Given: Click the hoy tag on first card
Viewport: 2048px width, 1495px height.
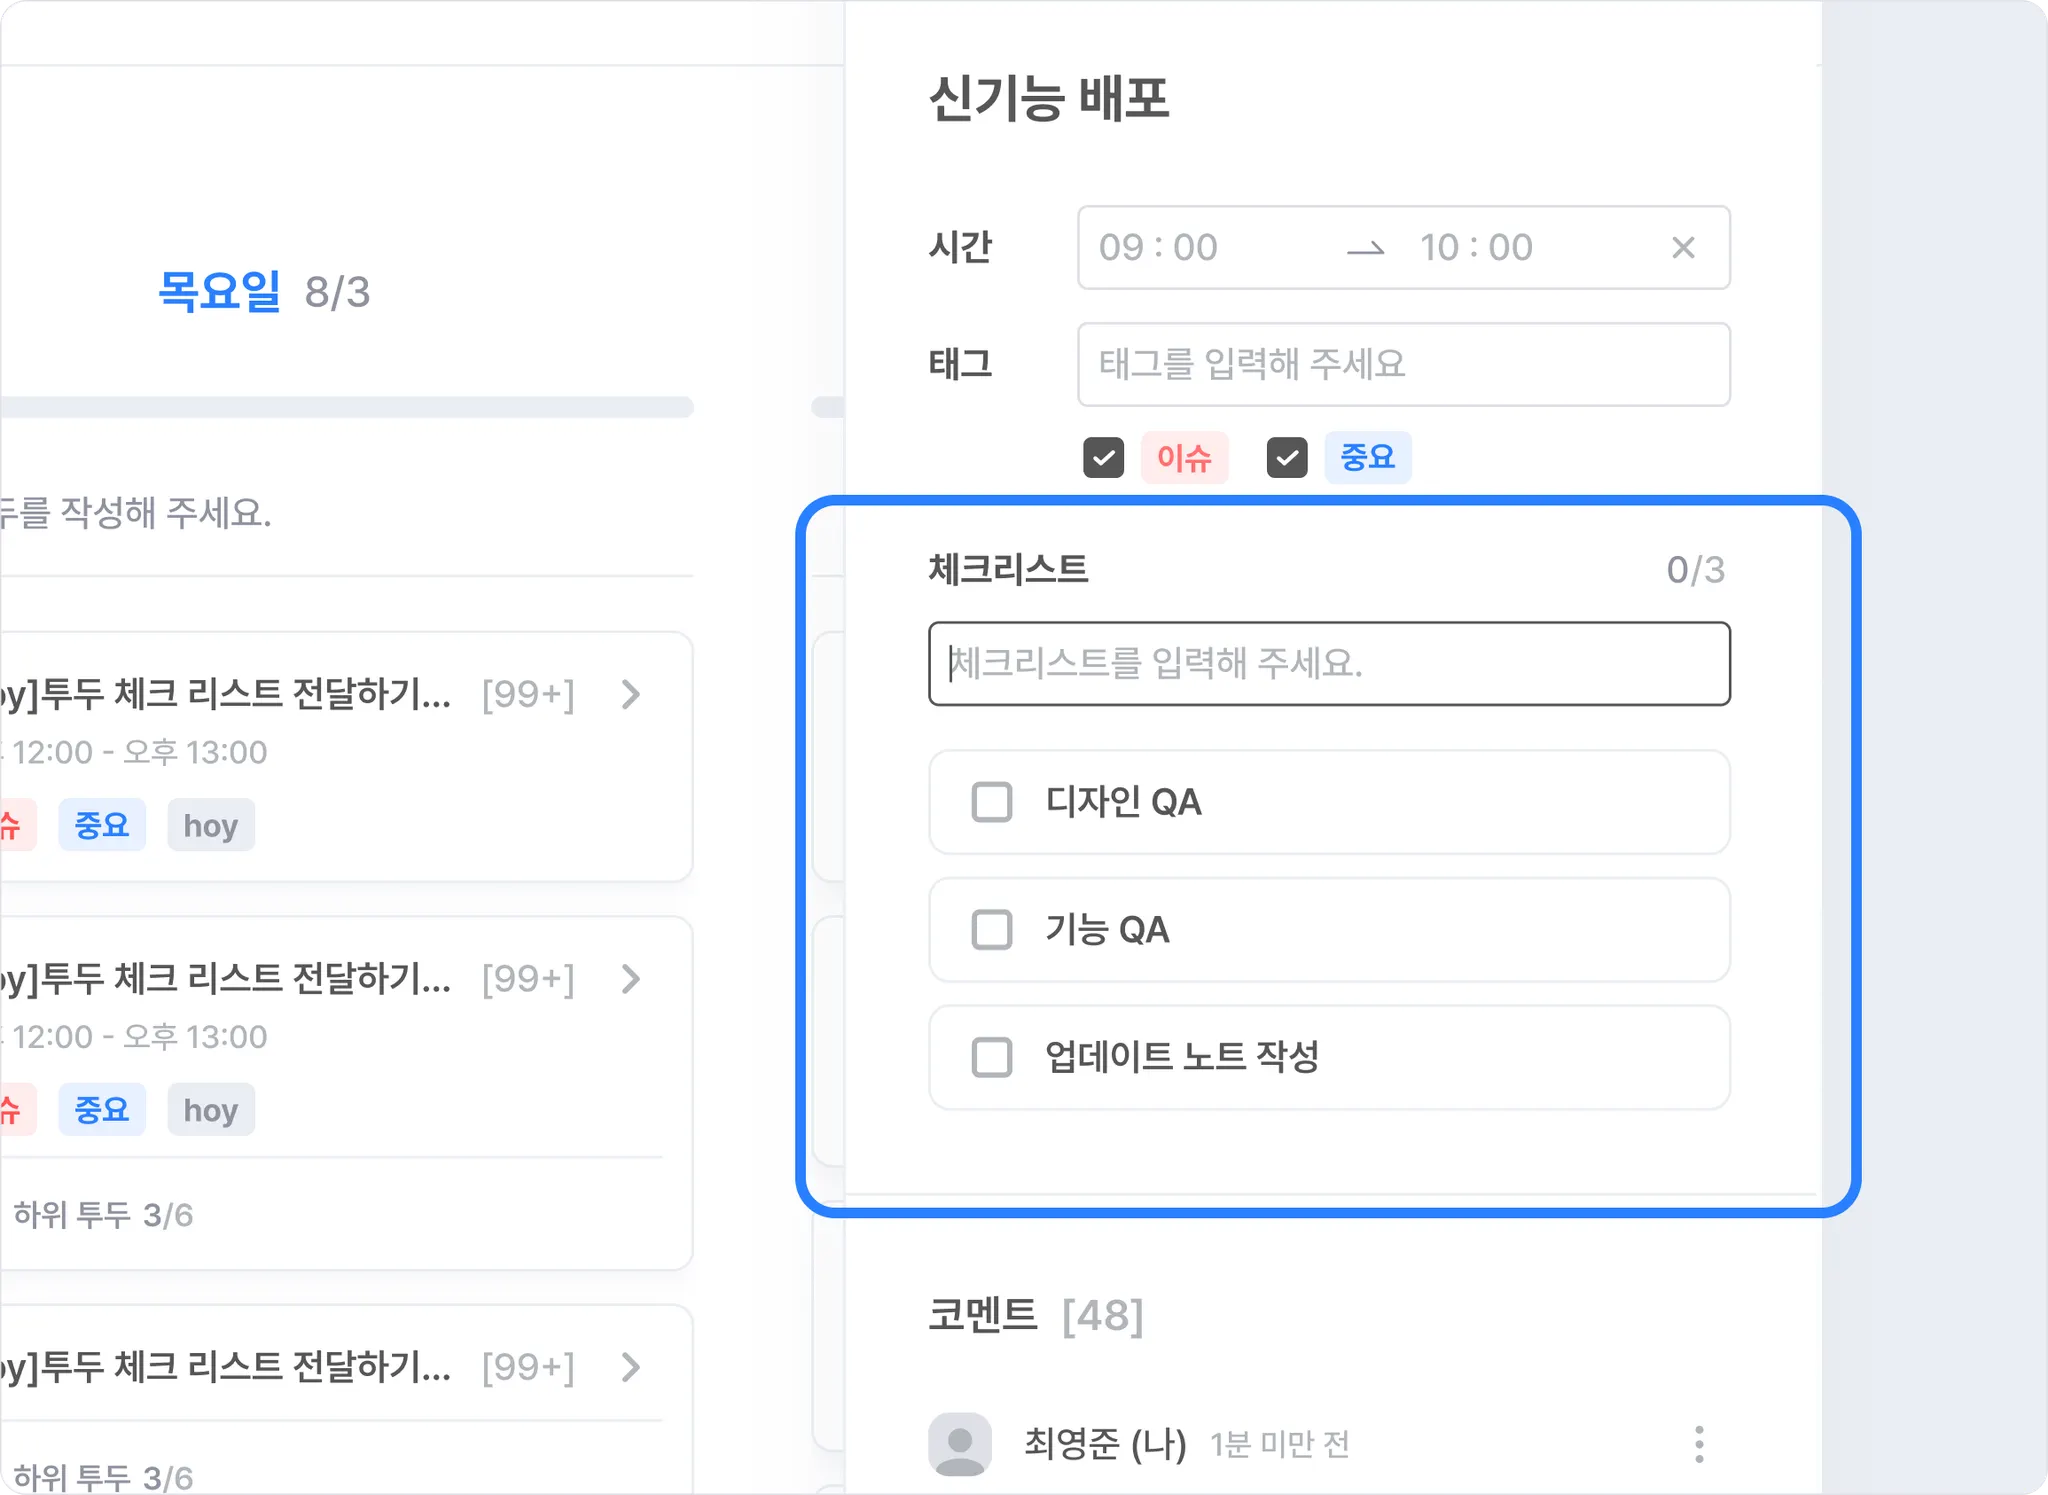Looking at the screenshot, I should pyautogui.click(x=211, y=825).
